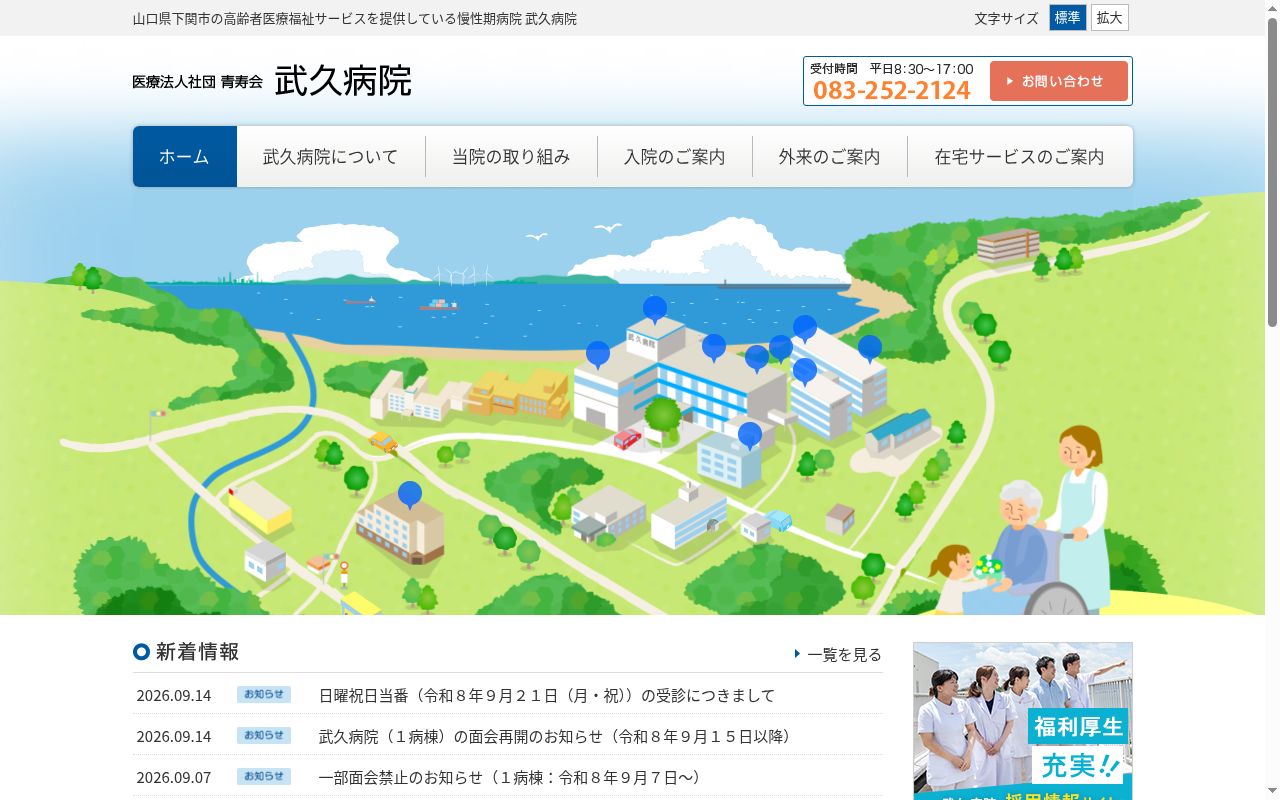Click the お問い合わせ button
Viewport: 1280px width, 800px height.
click(1059, 81)
